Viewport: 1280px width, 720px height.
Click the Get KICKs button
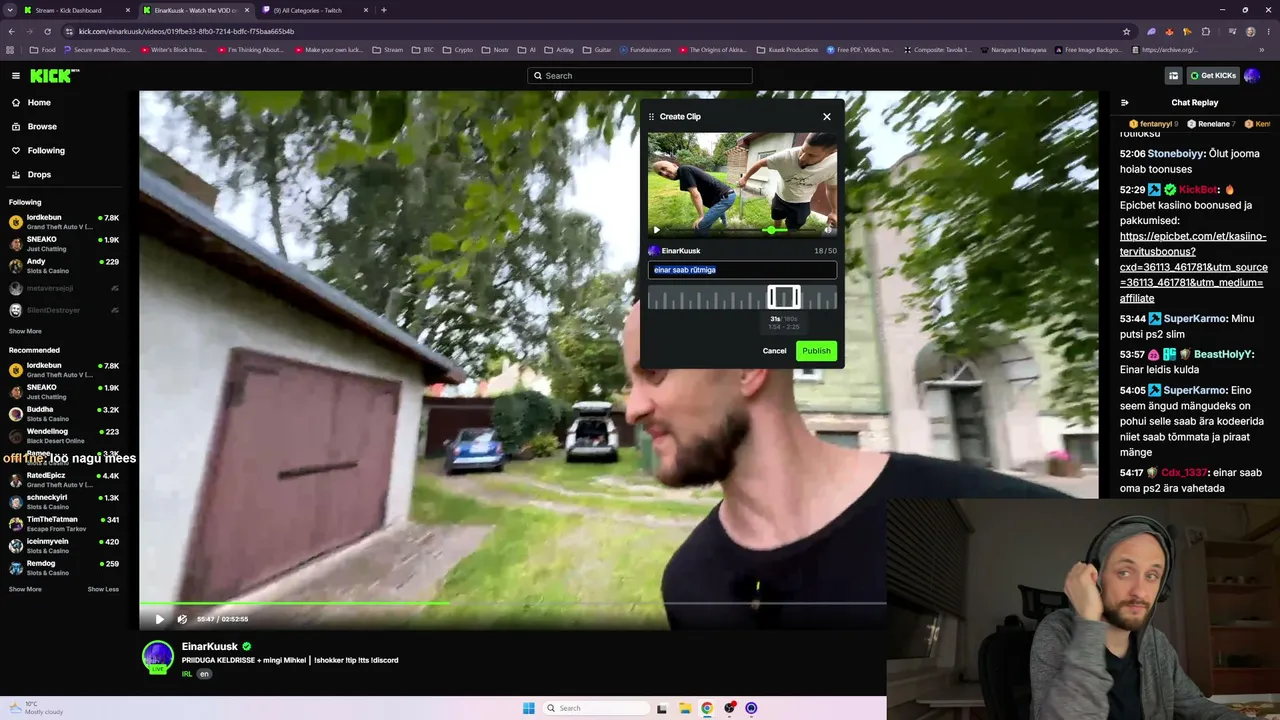1214,76
